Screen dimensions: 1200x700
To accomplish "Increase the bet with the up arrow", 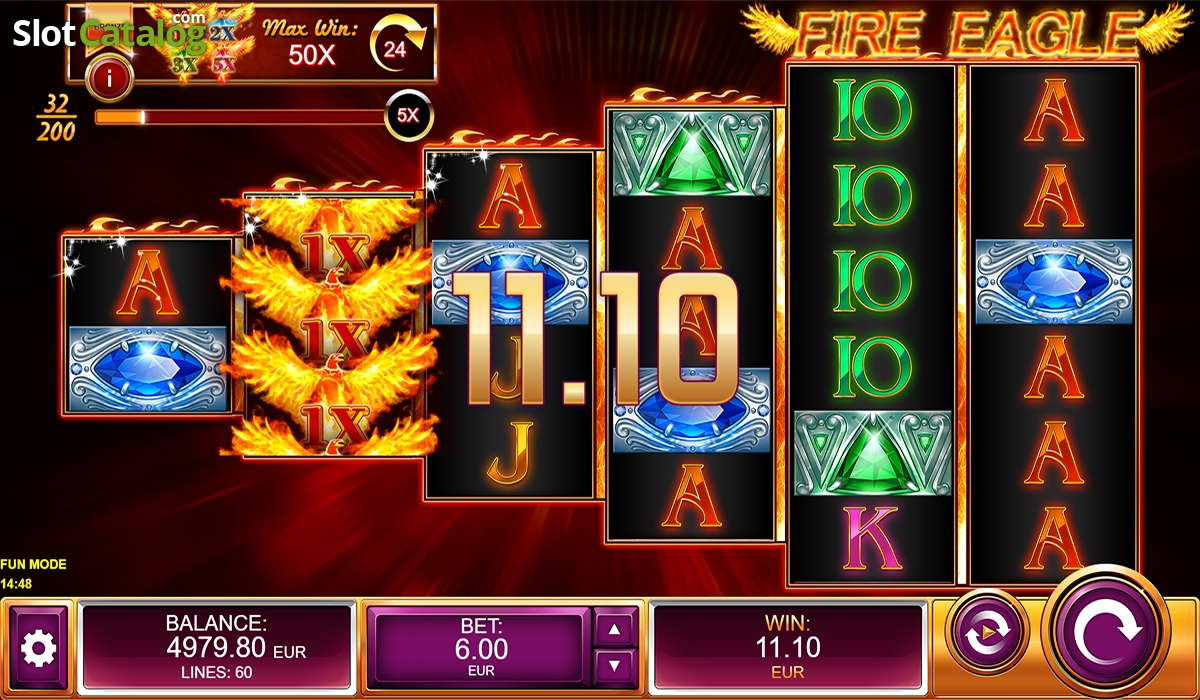I will 615,629.
